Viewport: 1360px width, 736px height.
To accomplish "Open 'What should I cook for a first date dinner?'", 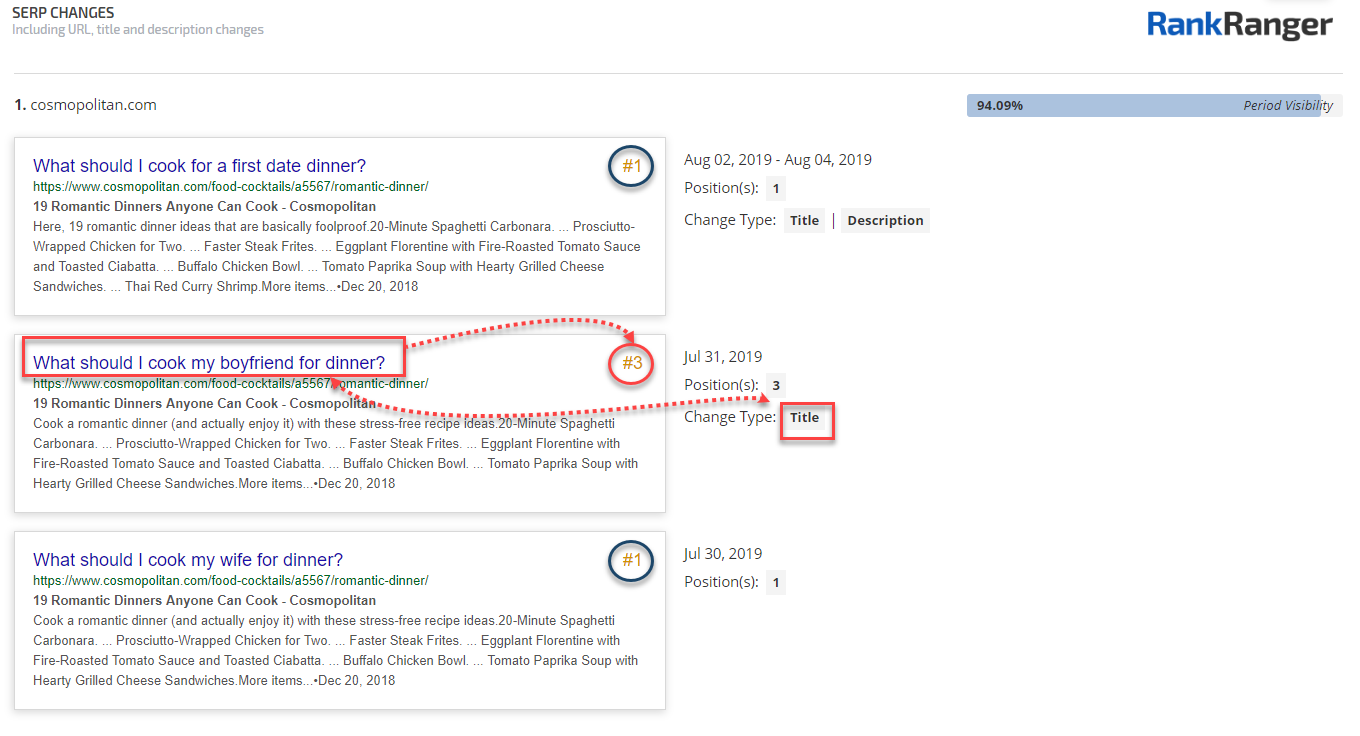I will click(x=199, y=166).
